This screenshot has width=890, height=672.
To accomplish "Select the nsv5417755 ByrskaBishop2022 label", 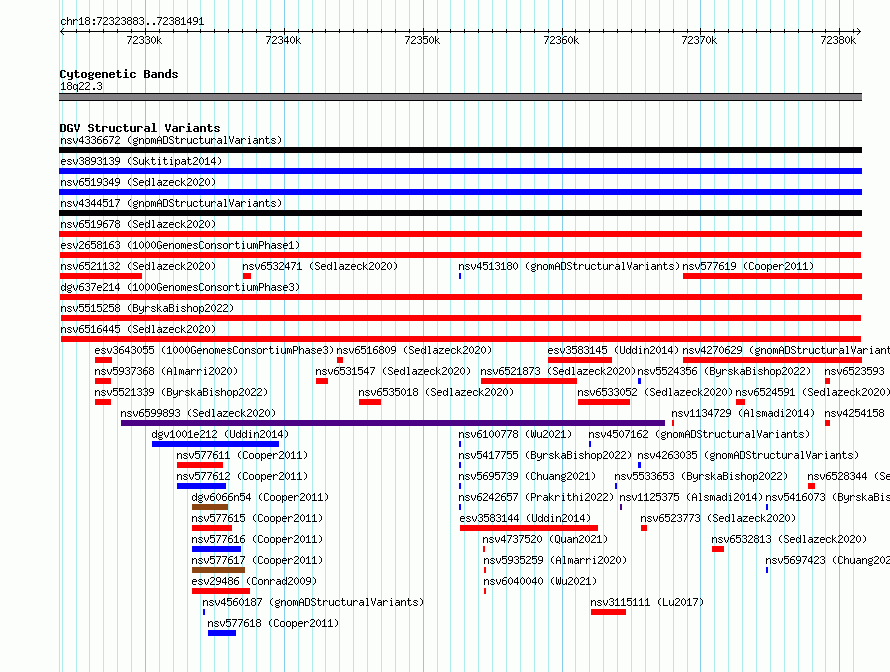I will coord(545,455).
